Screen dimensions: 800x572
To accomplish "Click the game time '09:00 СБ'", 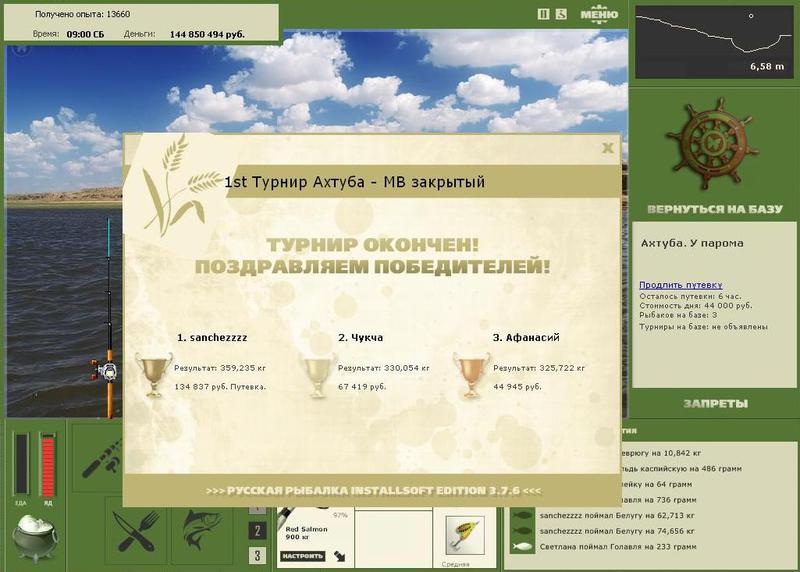I will 85,35.
